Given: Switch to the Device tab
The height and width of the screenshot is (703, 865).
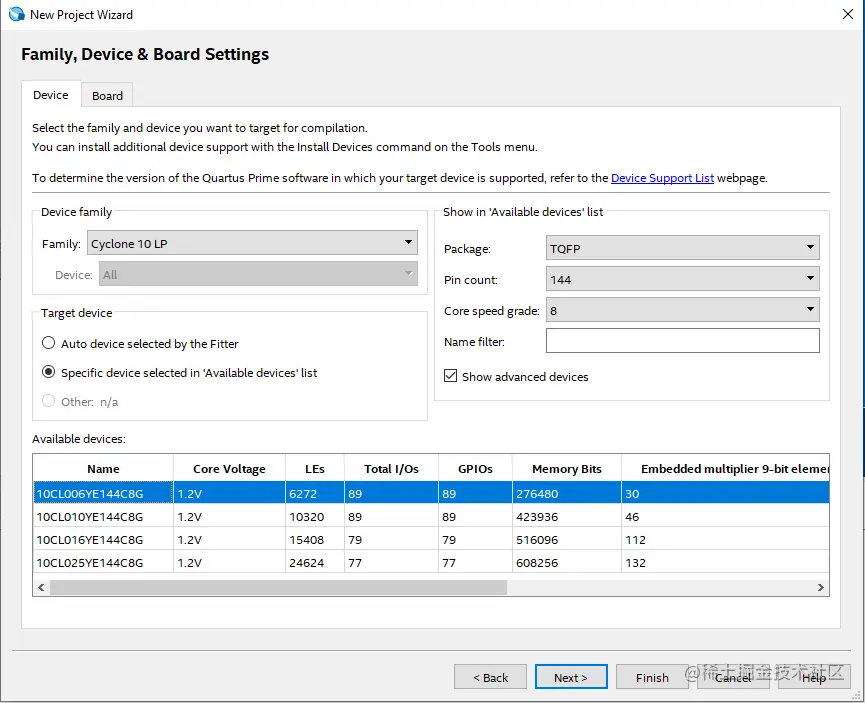Looking at the screenshot, I should tap(51, 95).
